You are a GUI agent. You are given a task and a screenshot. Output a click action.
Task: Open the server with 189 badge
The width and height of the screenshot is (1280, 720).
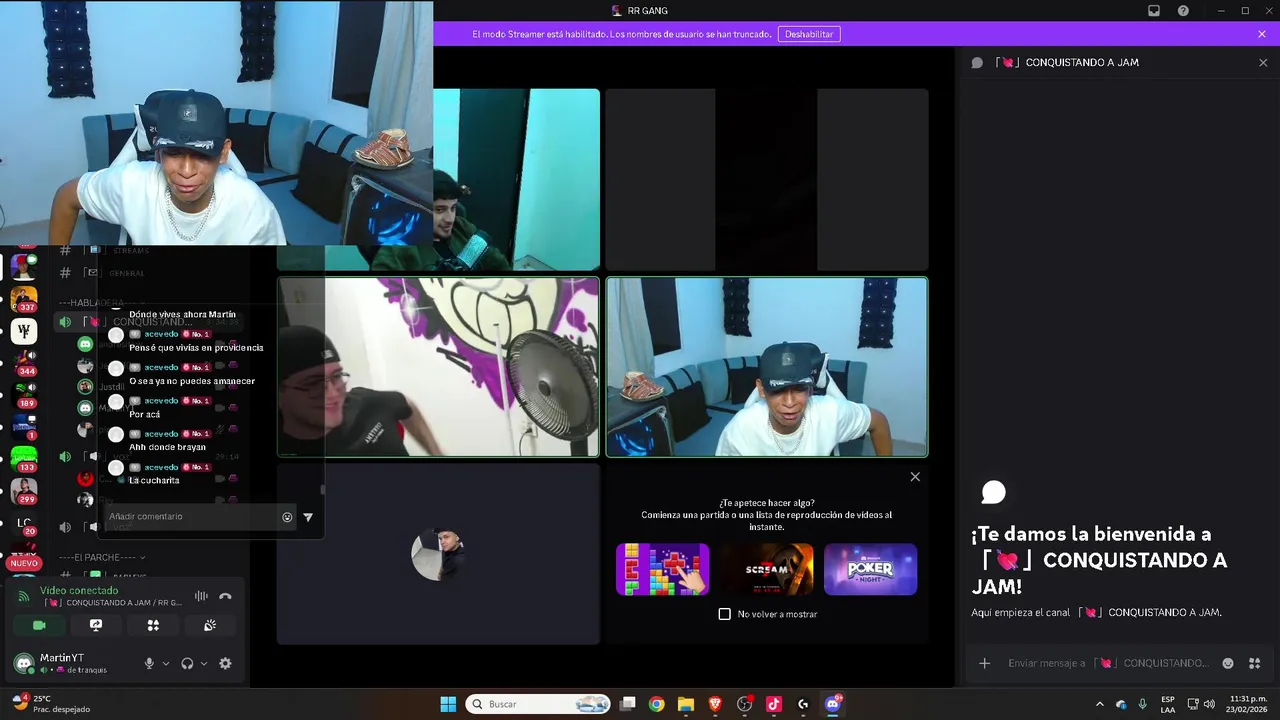(x=24, y=394)
